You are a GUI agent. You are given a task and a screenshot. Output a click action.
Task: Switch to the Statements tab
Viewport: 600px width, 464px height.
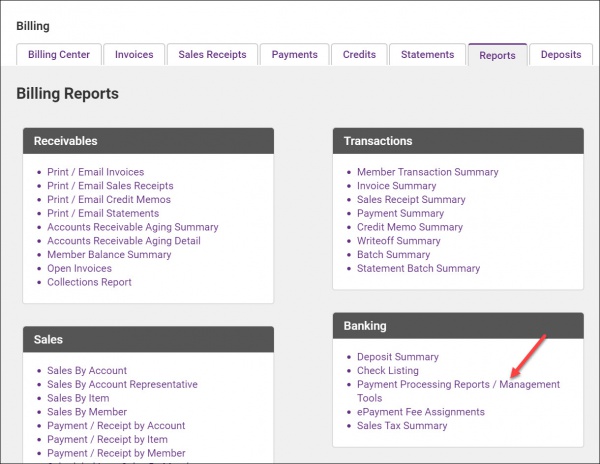pos(427,55)
